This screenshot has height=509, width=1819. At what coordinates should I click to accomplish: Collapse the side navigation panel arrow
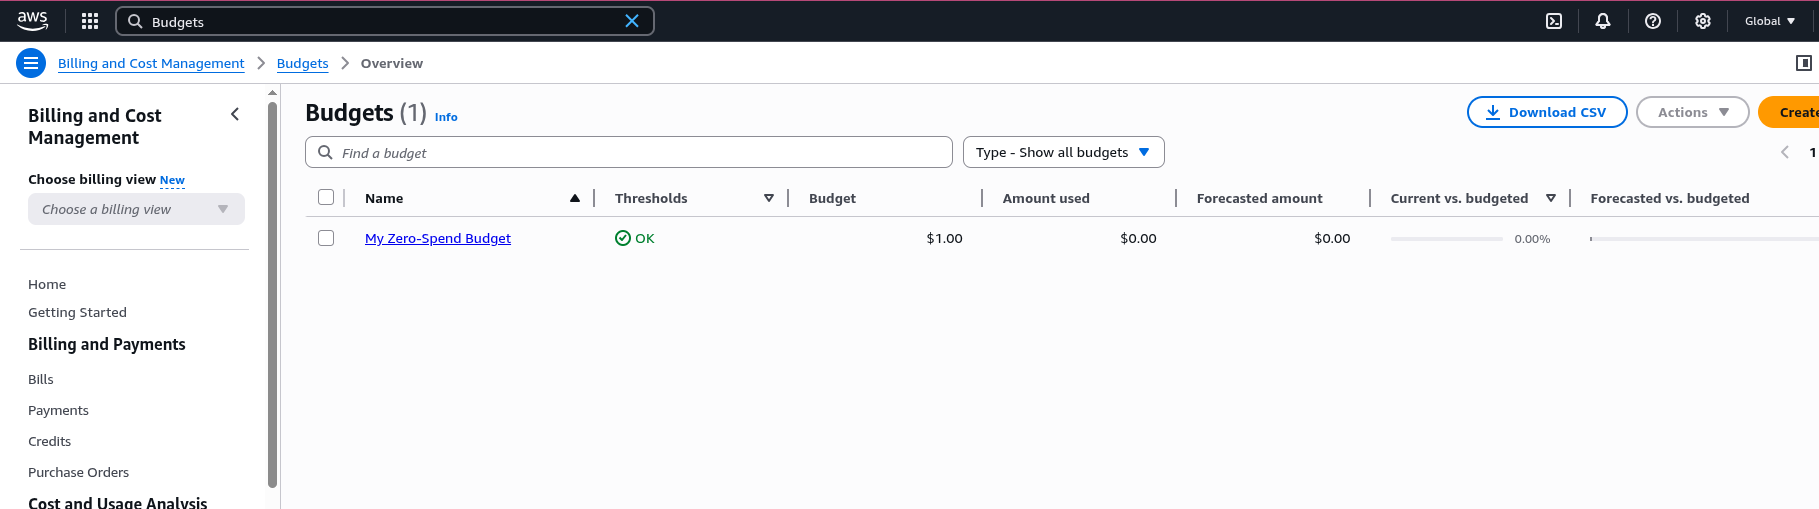pos(235,114)
